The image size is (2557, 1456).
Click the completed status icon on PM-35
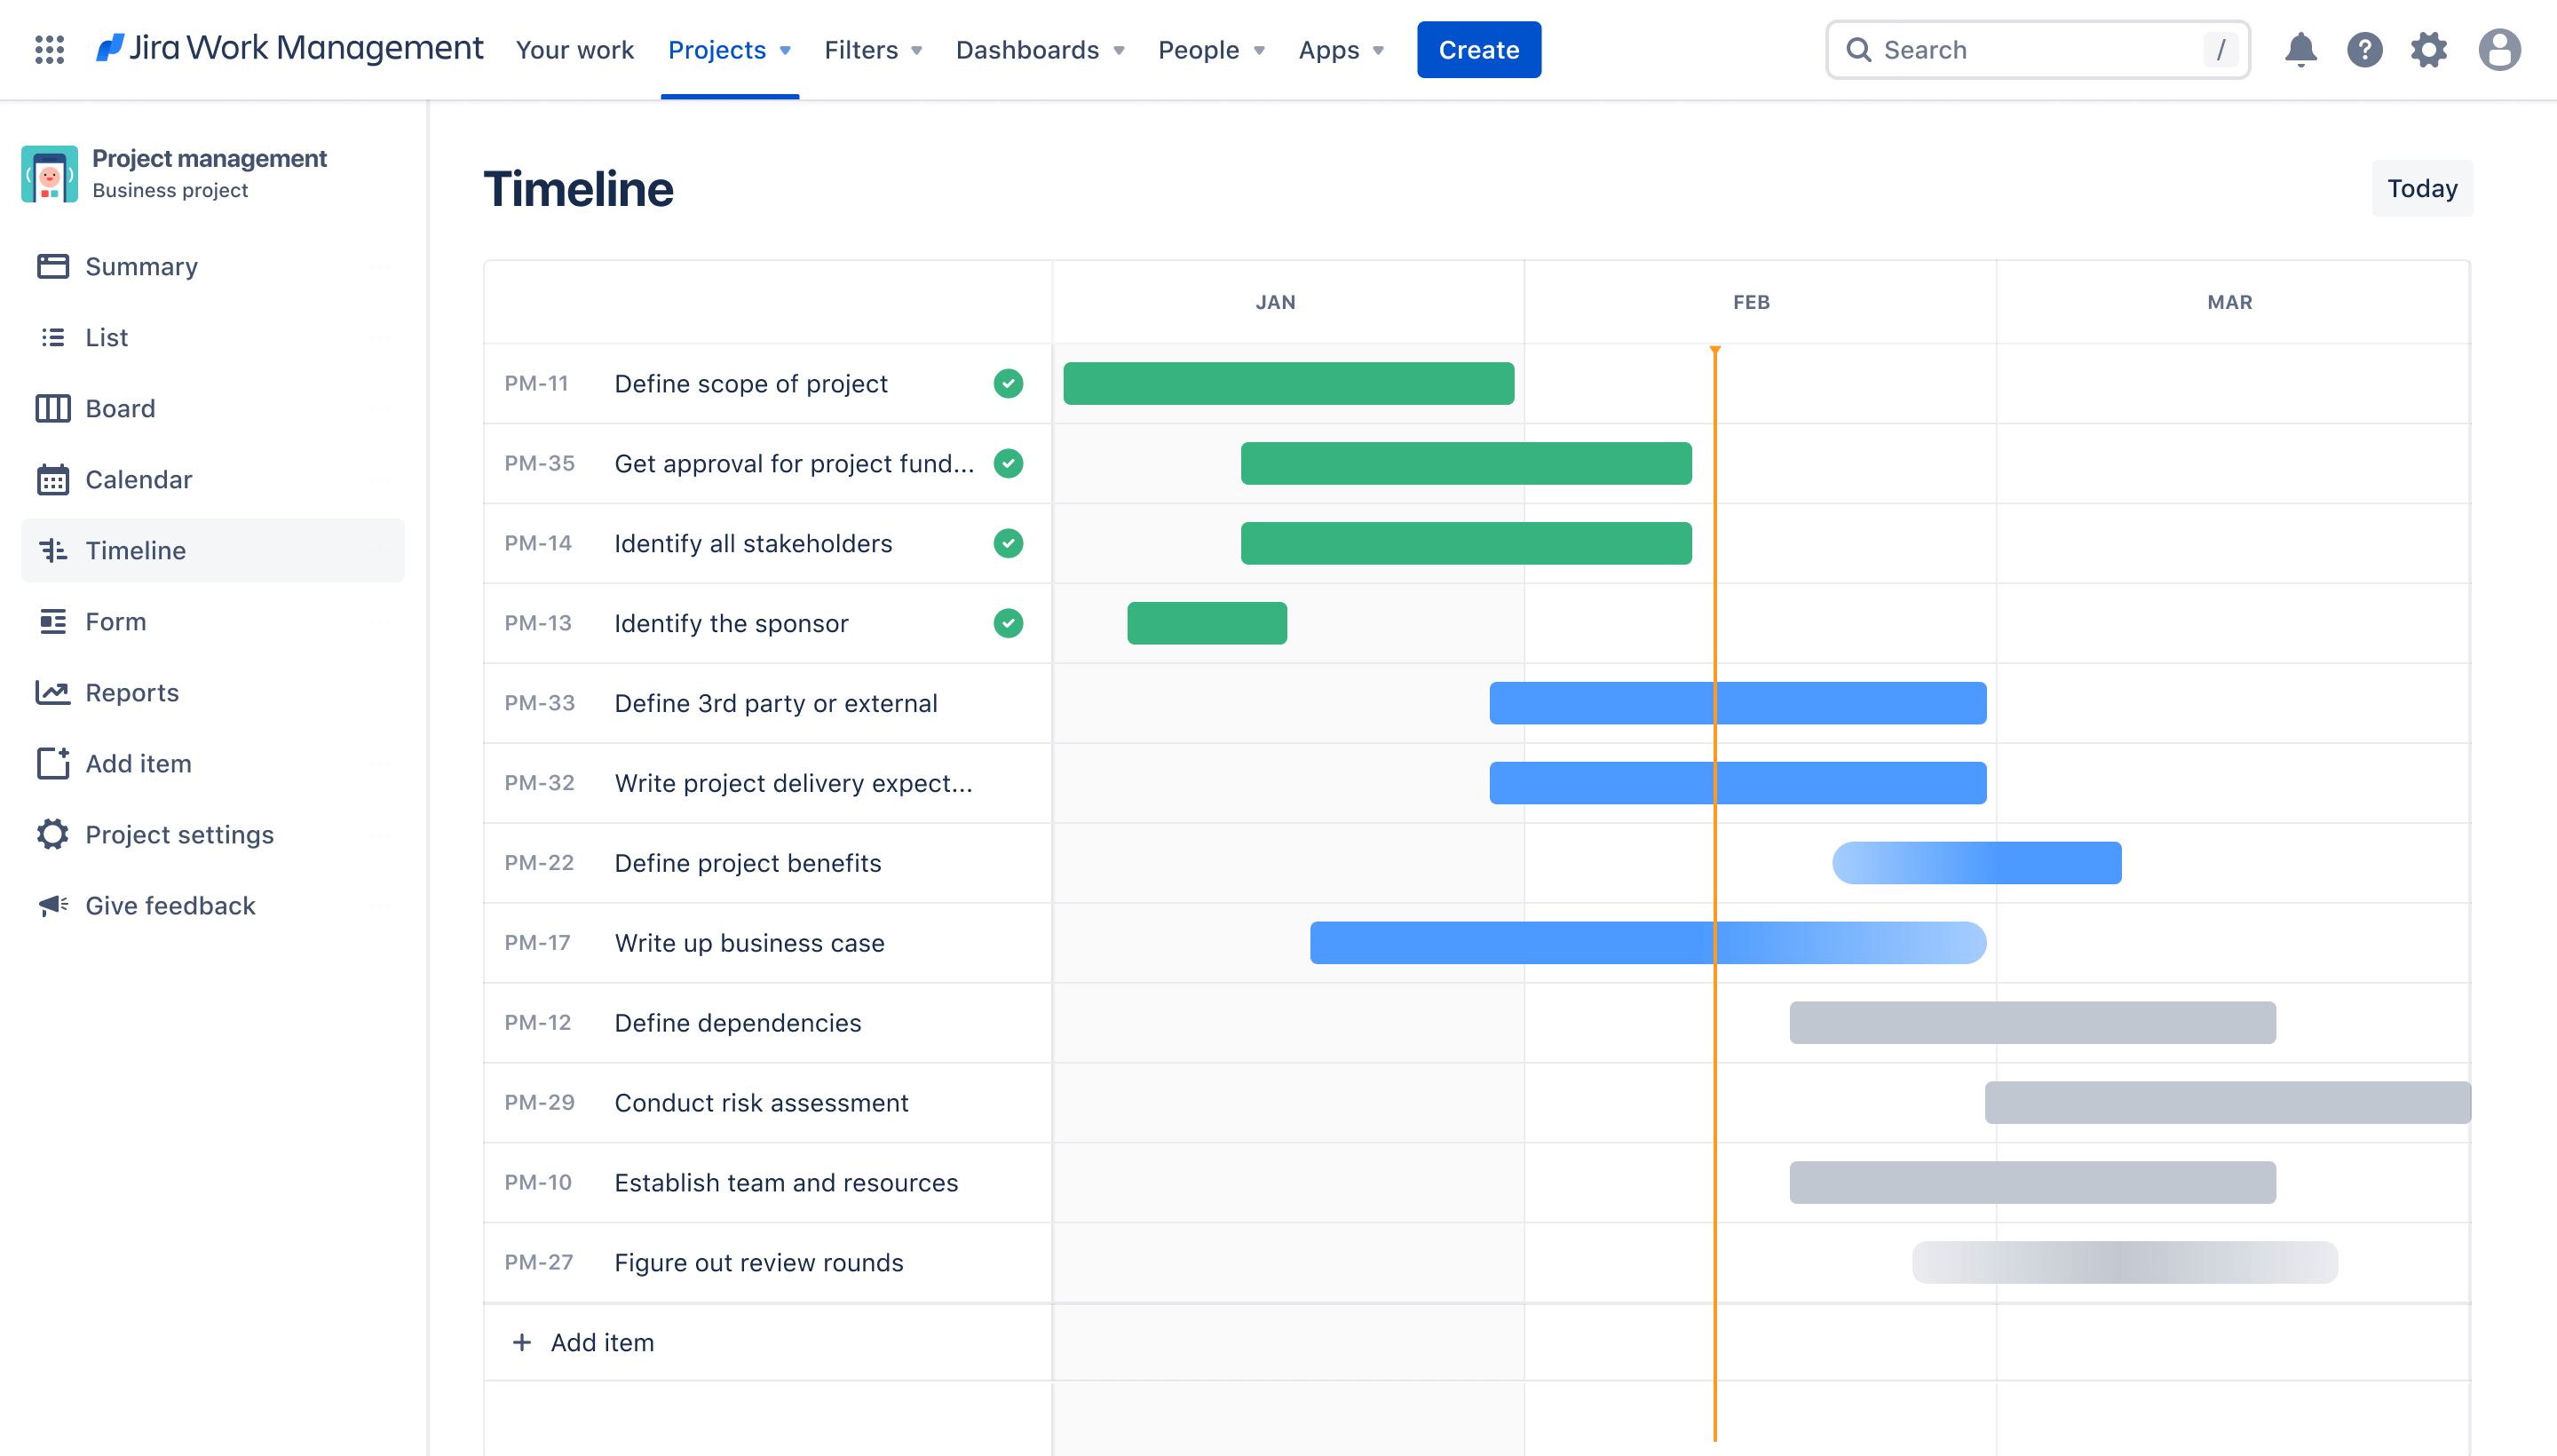1008,463
